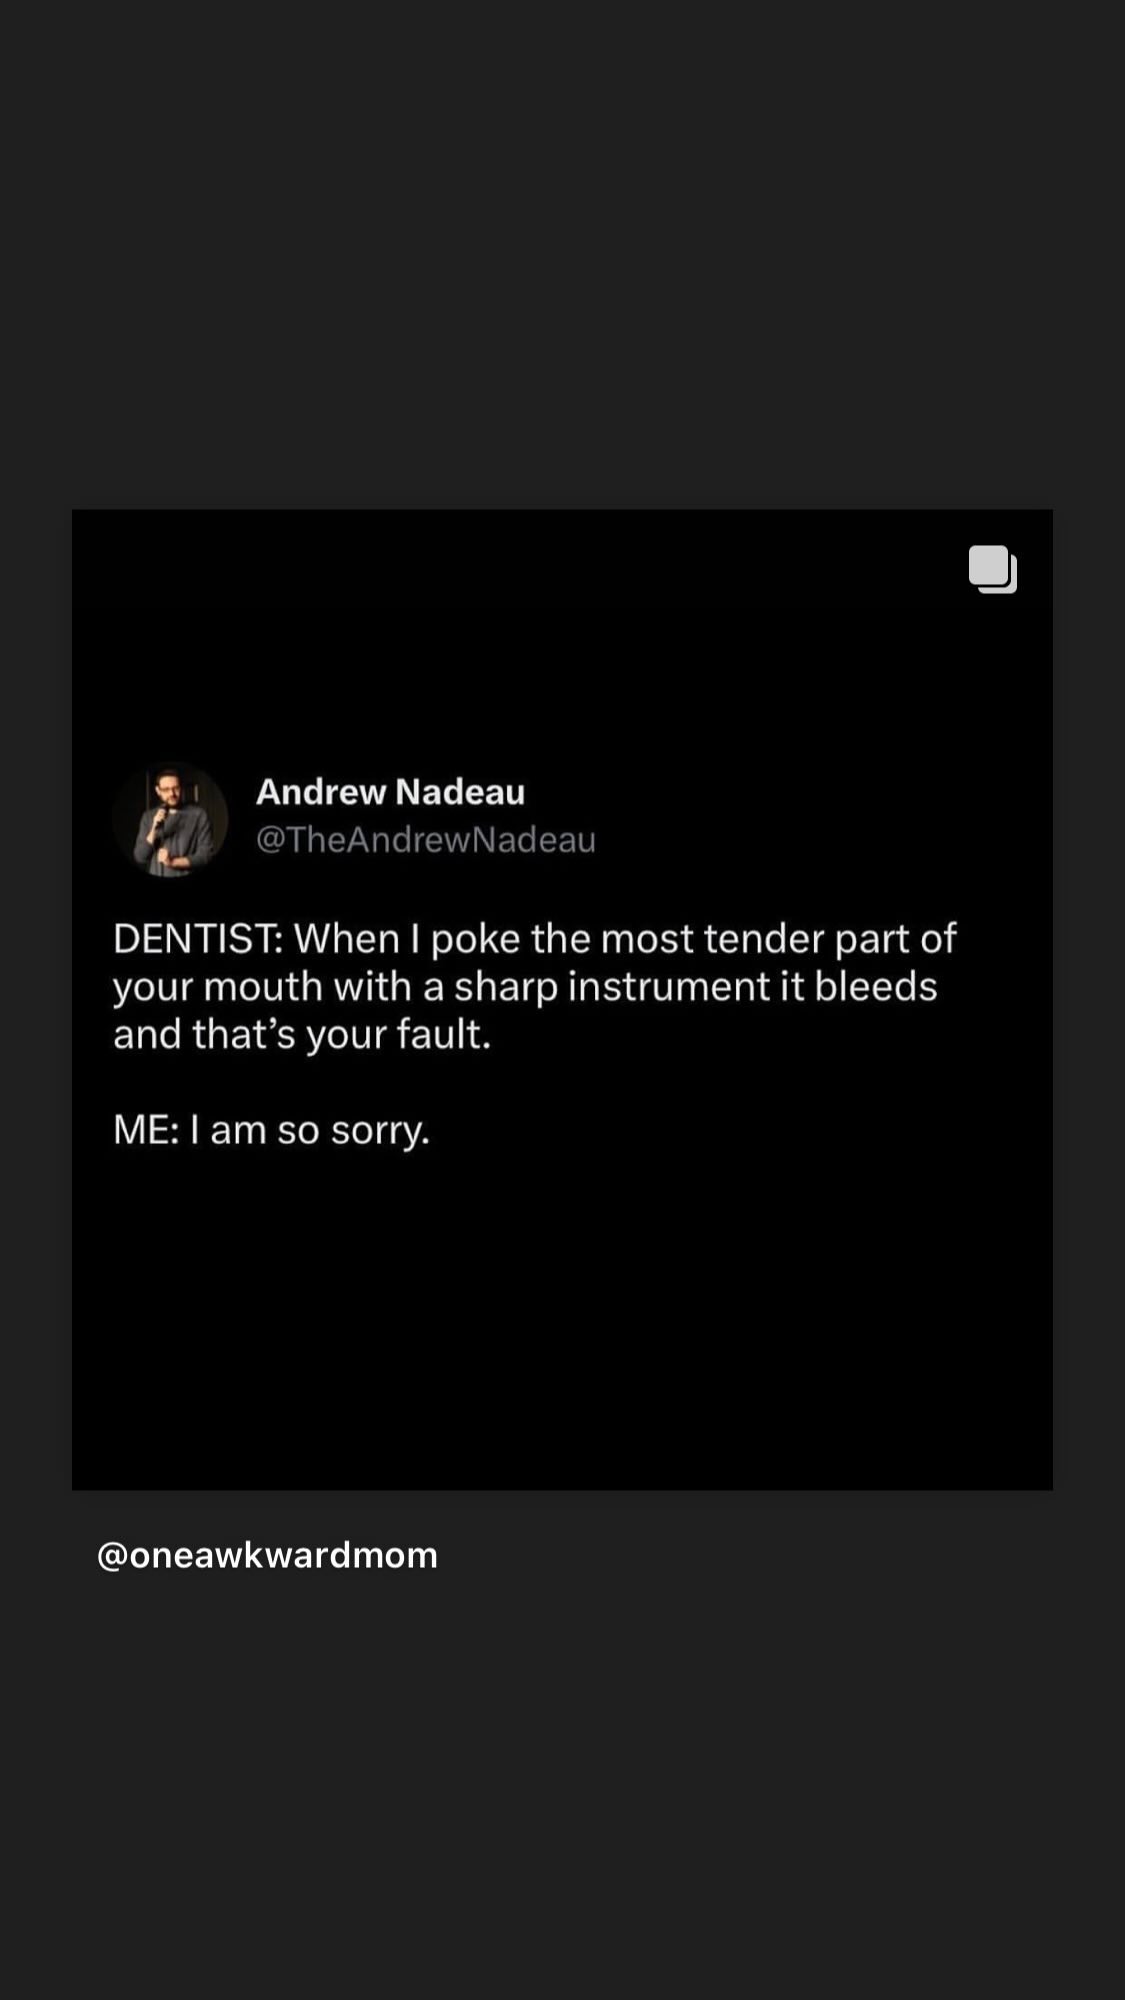Tap the "DENTIST:" word in tweet
The height and width of the screenshot is (2000, 1125).
(x=197, y=939)
